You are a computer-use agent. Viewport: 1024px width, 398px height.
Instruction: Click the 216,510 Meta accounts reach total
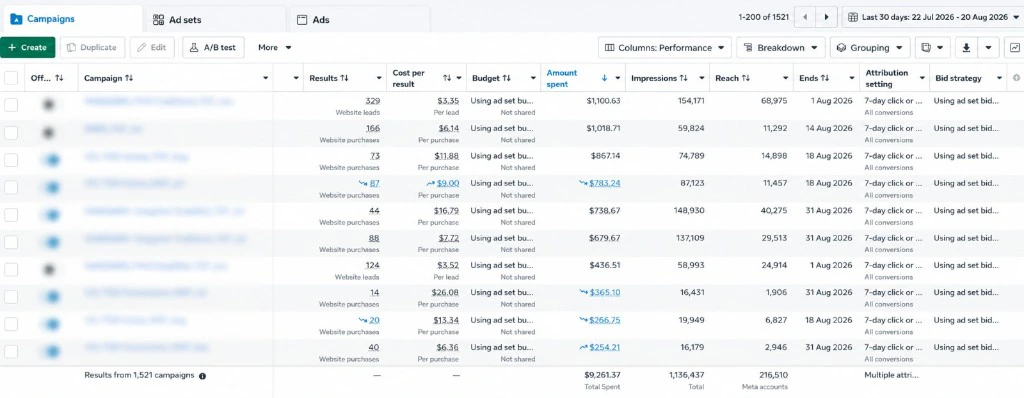(x=773, y=376)
